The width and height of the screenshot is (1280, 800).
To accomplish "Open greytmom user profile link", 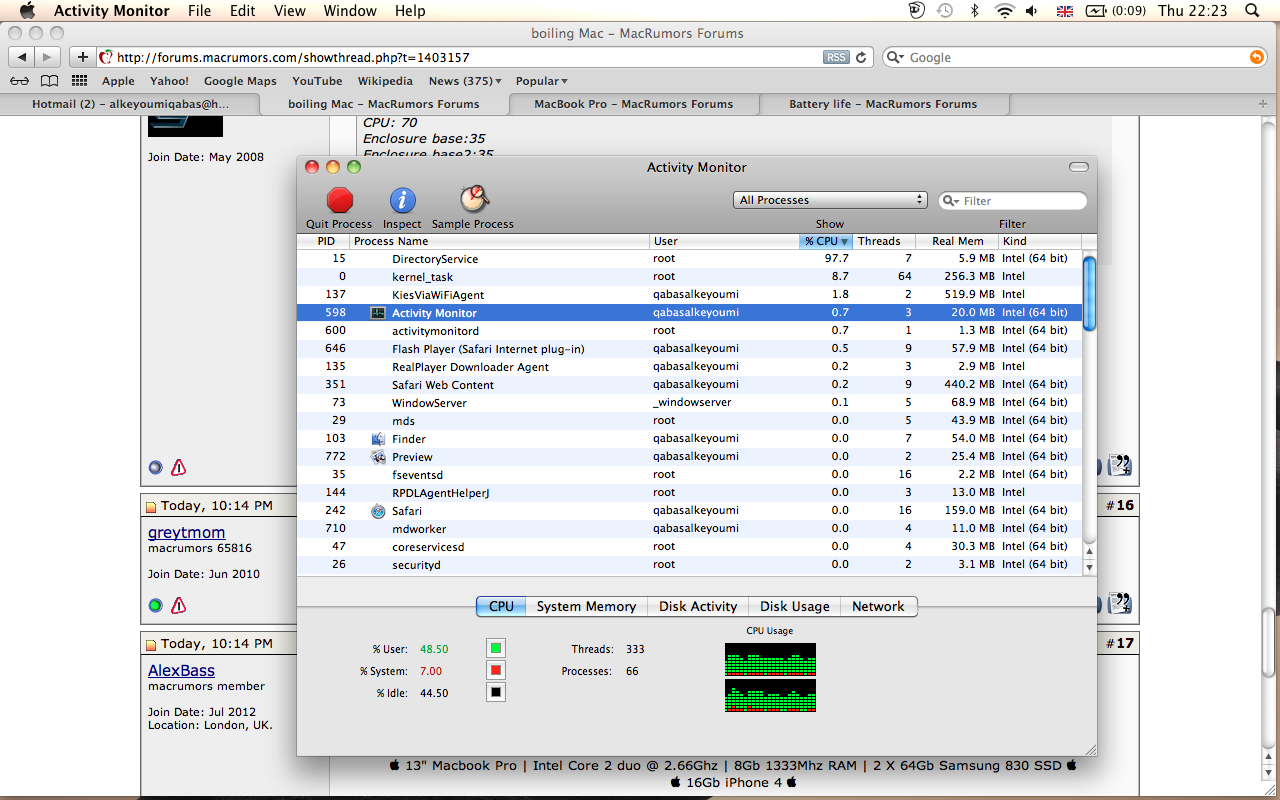I will coord(186,533).
